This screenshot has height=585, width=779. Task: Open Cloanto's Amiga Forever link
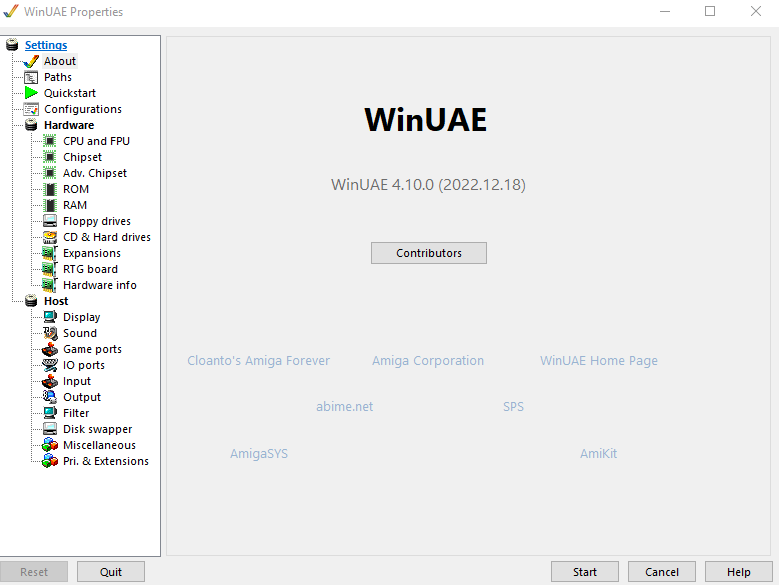click(x=258, y=361)
